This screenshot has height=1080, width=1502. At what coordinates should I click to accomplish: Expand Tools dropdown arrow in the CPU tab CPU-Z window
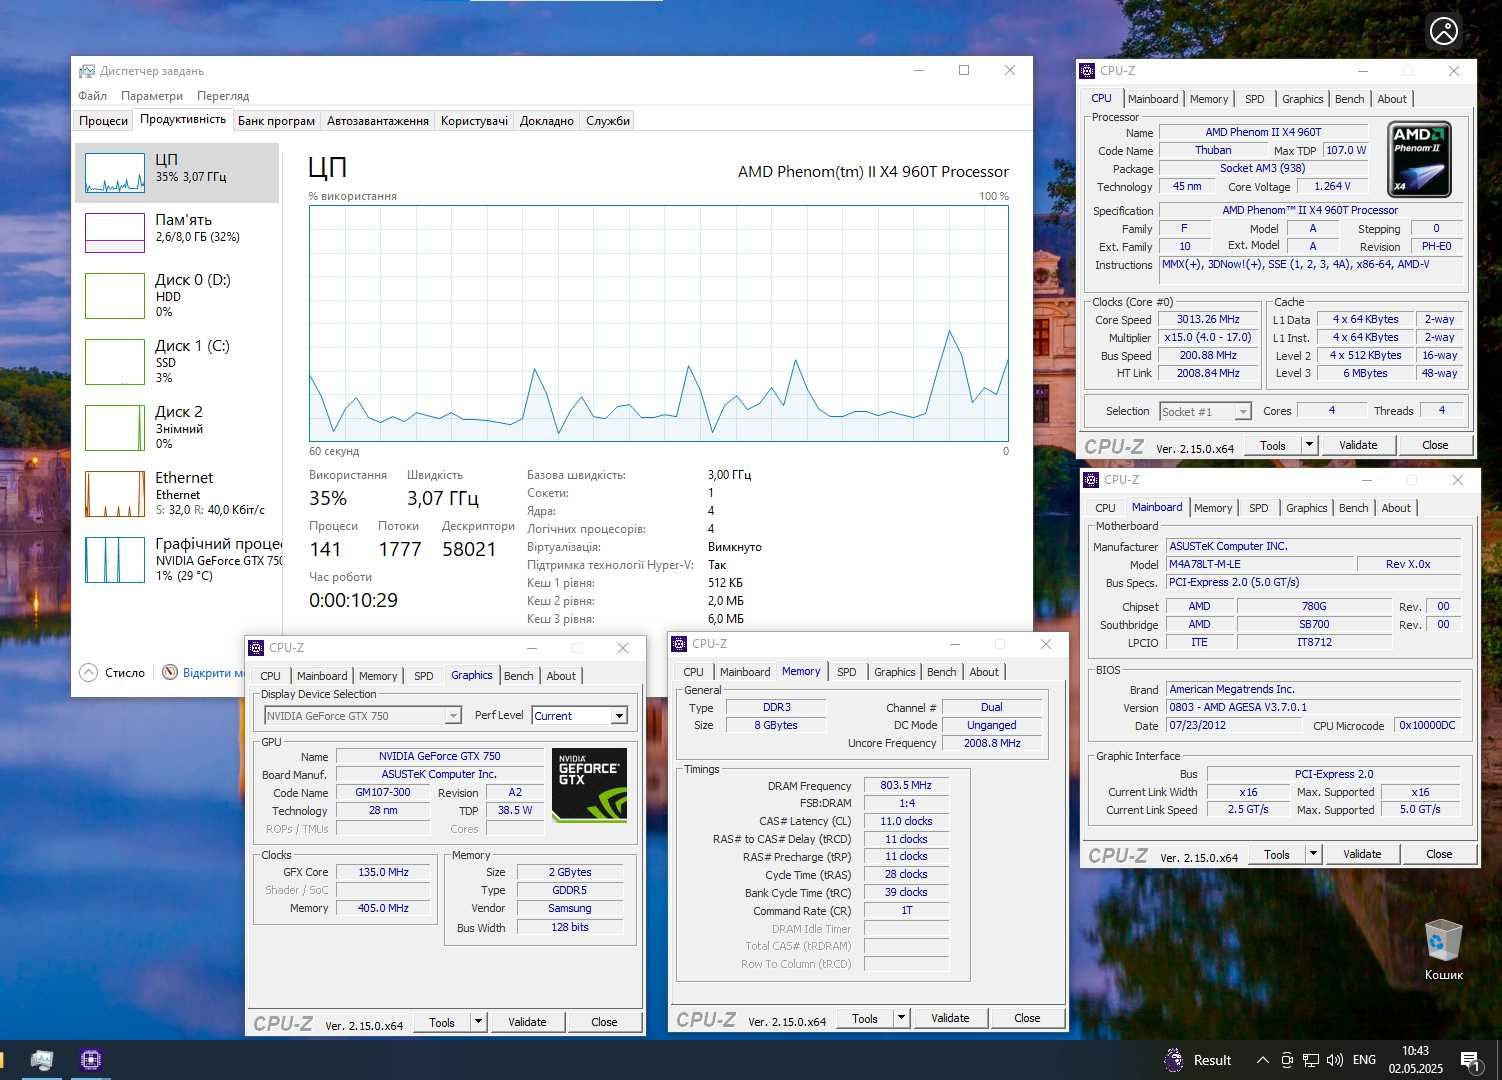[1309, 445]
